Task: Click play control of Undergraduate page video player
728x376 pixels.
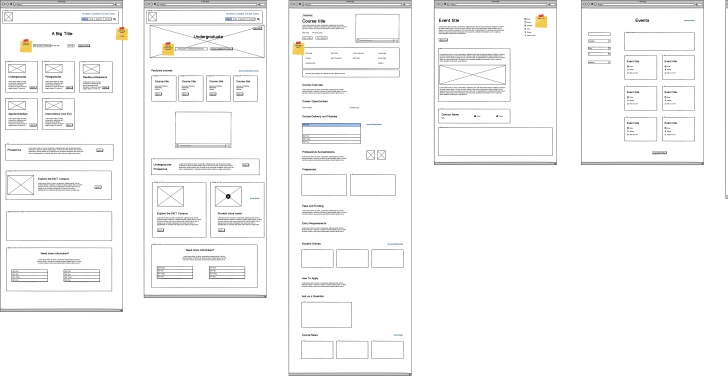Action: pos(177,146)
